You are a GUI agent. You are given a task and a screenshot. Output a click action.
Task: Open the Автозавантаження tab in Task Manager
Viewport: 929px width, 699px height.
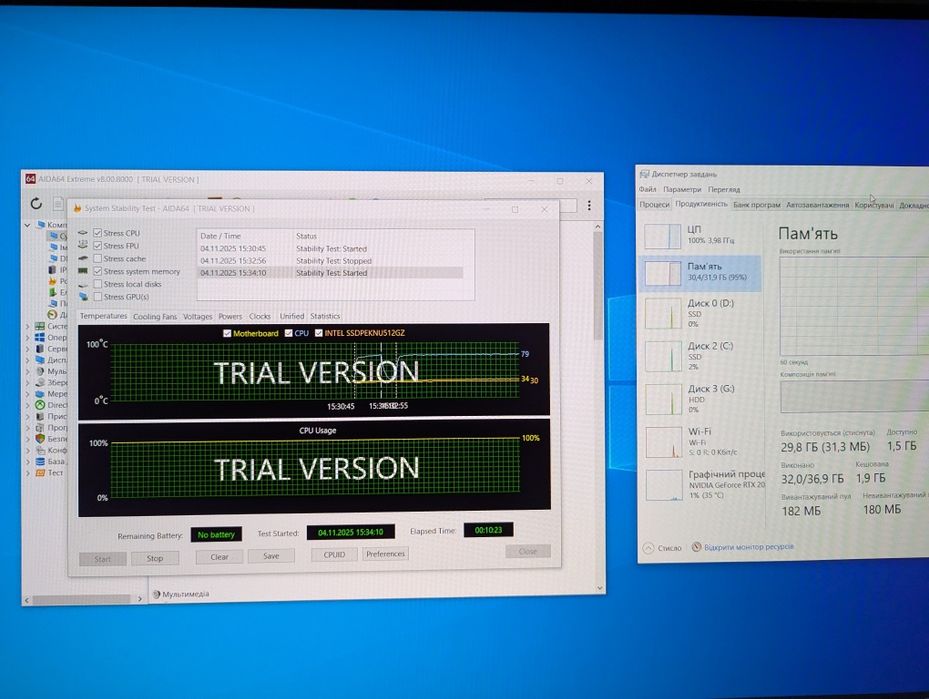click(x=817, y=205)
